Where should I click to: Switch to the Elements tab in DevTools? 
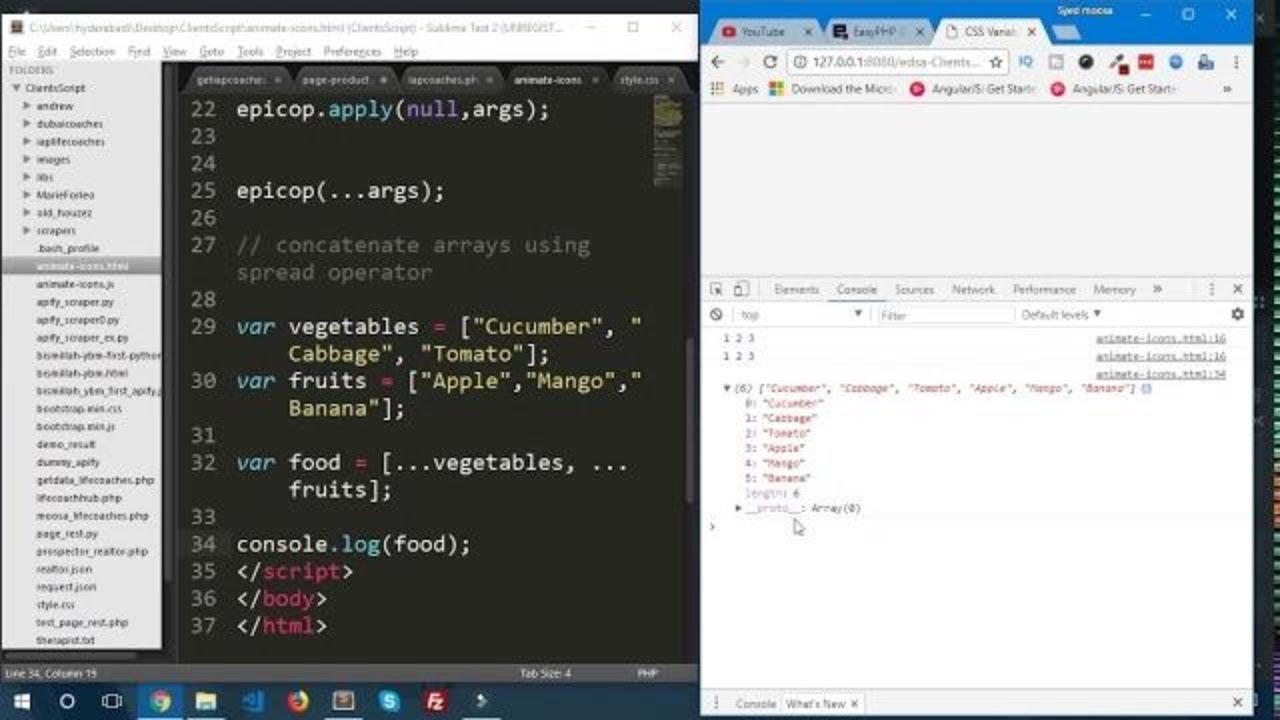[796, 289]
